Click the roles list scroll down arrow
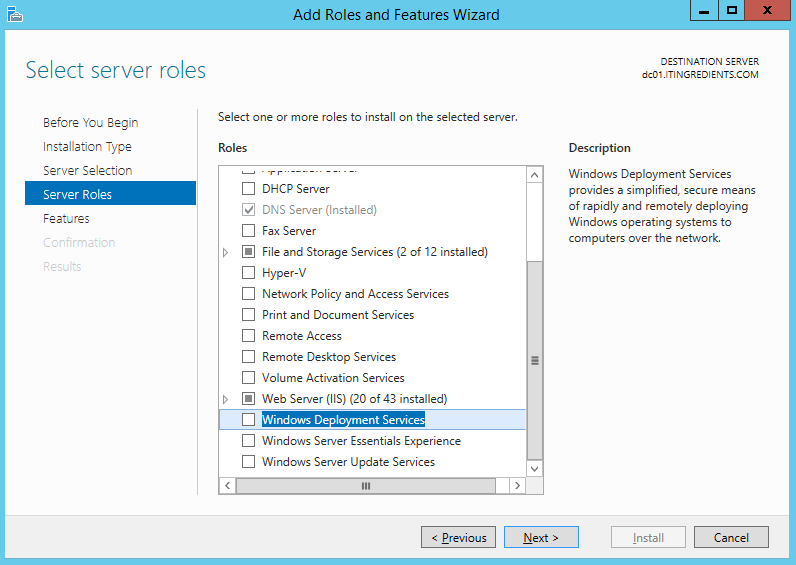796x565 pixels. [x=534, y=468]
